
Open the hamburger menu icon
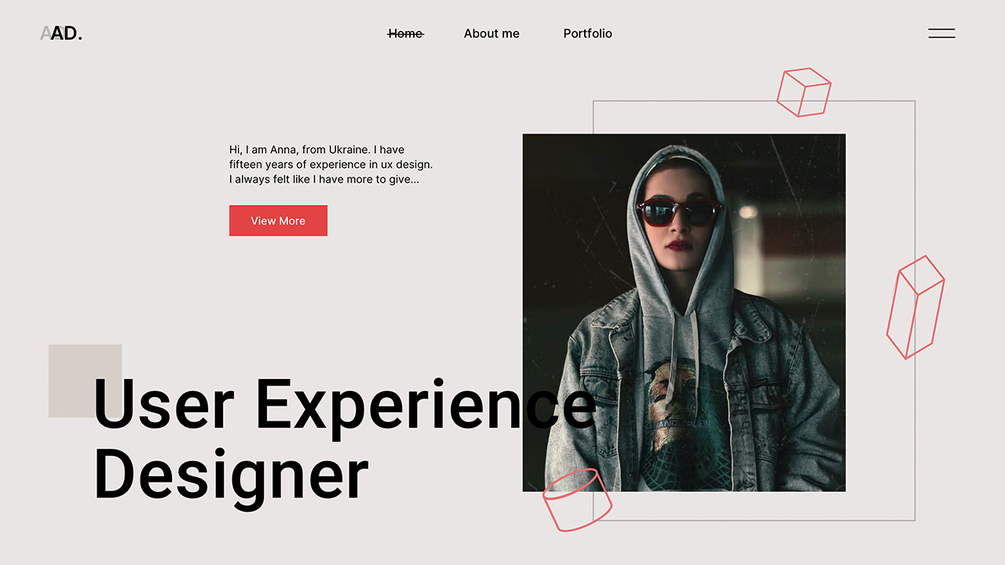pos(942,33)
